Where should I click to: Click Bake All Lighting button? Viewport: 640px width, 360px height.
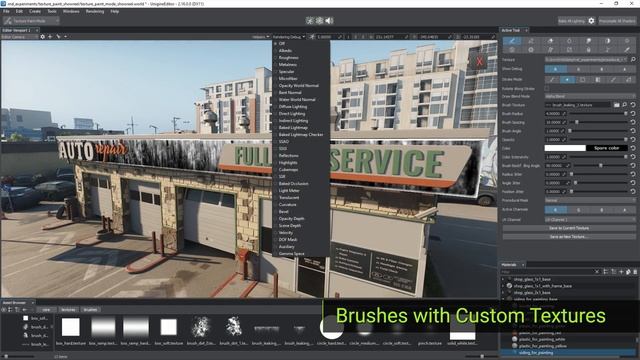tap(572, 21)
